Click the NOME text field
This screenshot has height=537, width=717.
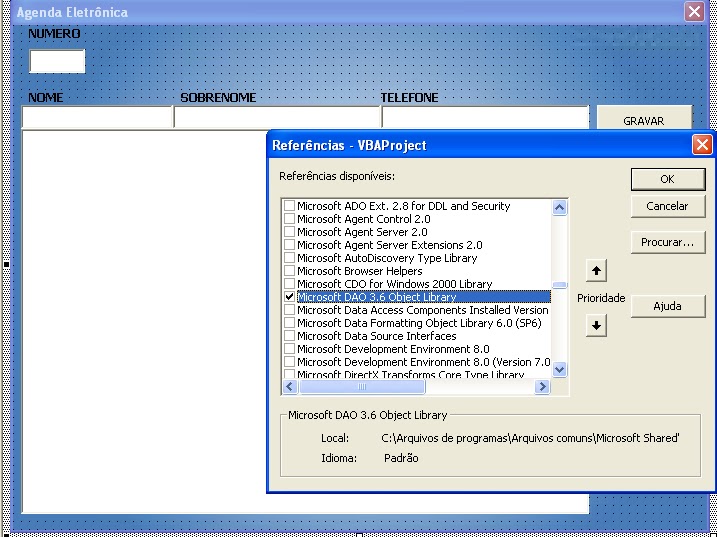pos(96,118)
